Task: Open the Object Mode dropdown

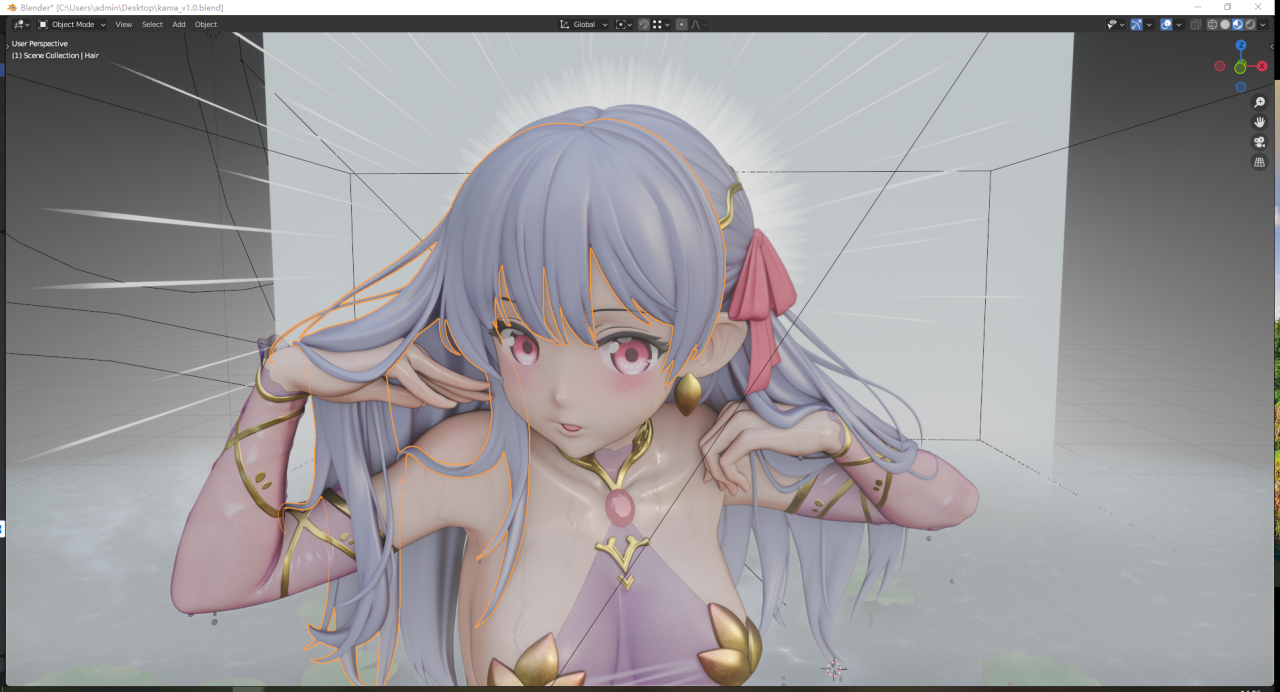Action: click(x=72, y=24)
